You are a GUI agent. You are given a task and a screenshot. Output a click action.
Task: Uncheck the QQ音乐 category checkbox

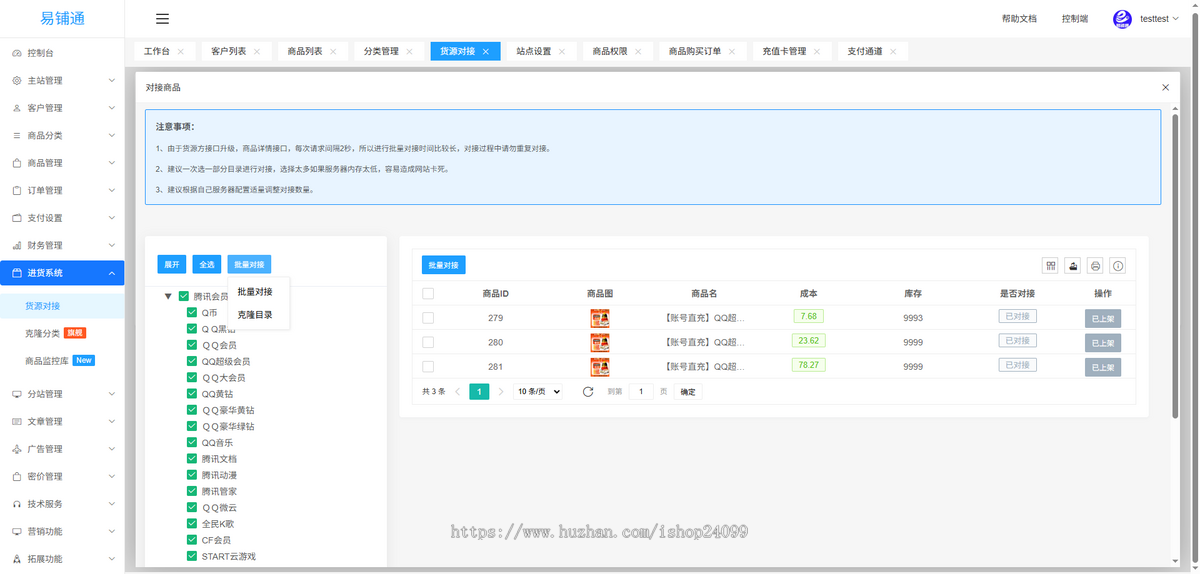(x=192, y=442)
